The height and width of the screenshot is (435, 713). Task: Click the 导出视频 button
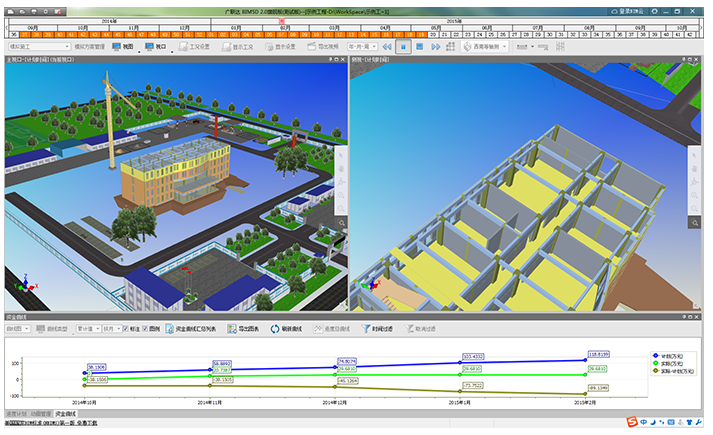point(324,46)
